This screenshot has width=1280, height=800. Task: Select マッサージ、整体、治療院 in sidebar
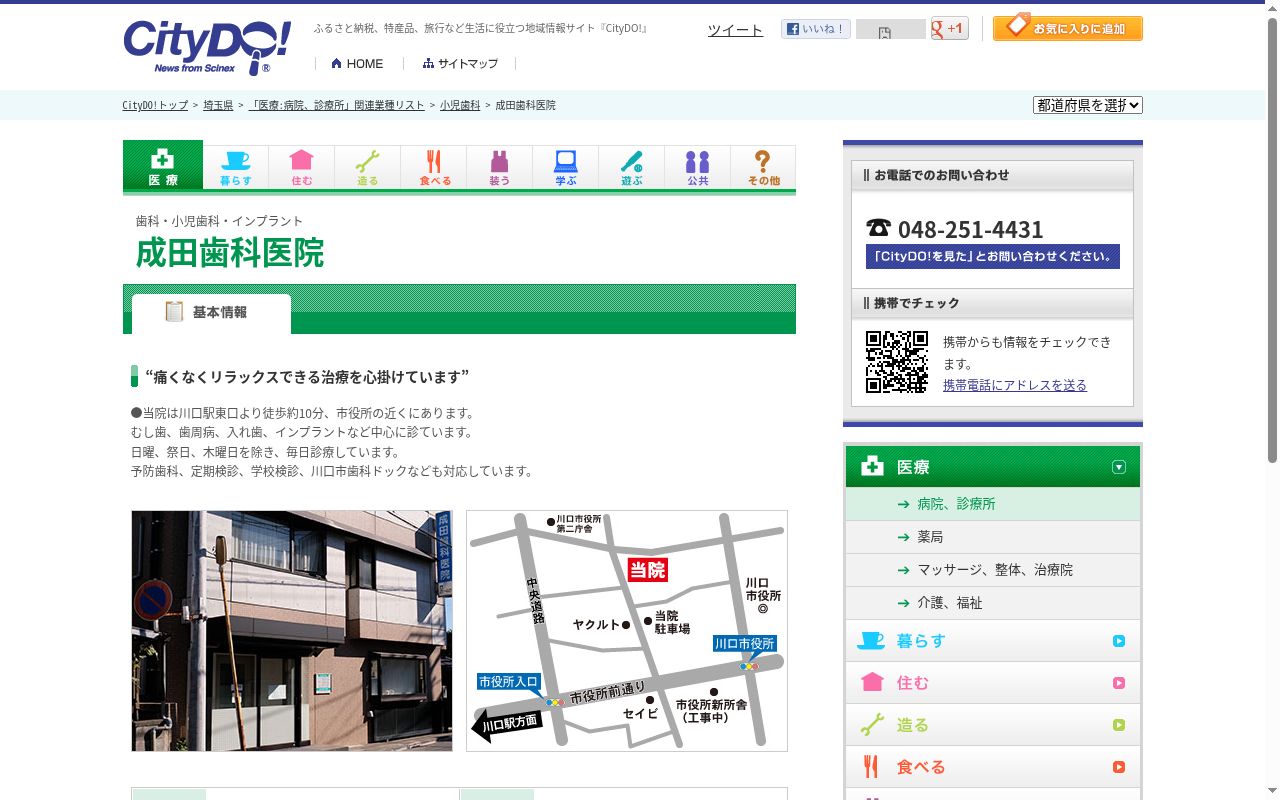[x=993, y=570]
